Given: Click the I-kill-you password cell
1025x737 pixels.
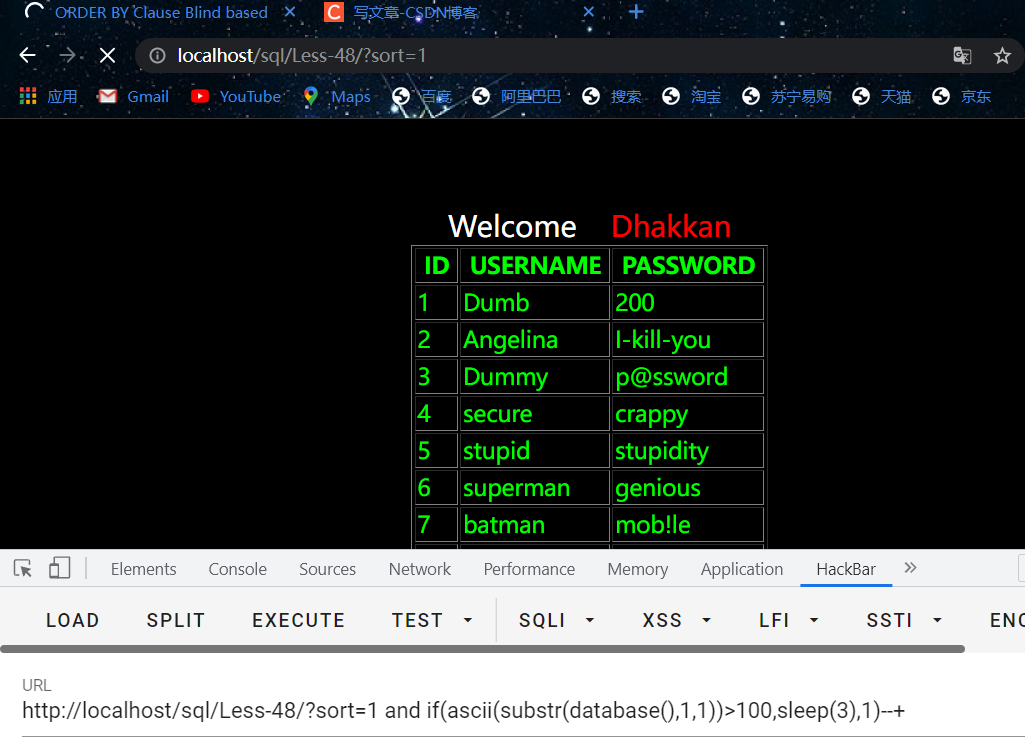Looking at the screenshot, I should point(687,340).
